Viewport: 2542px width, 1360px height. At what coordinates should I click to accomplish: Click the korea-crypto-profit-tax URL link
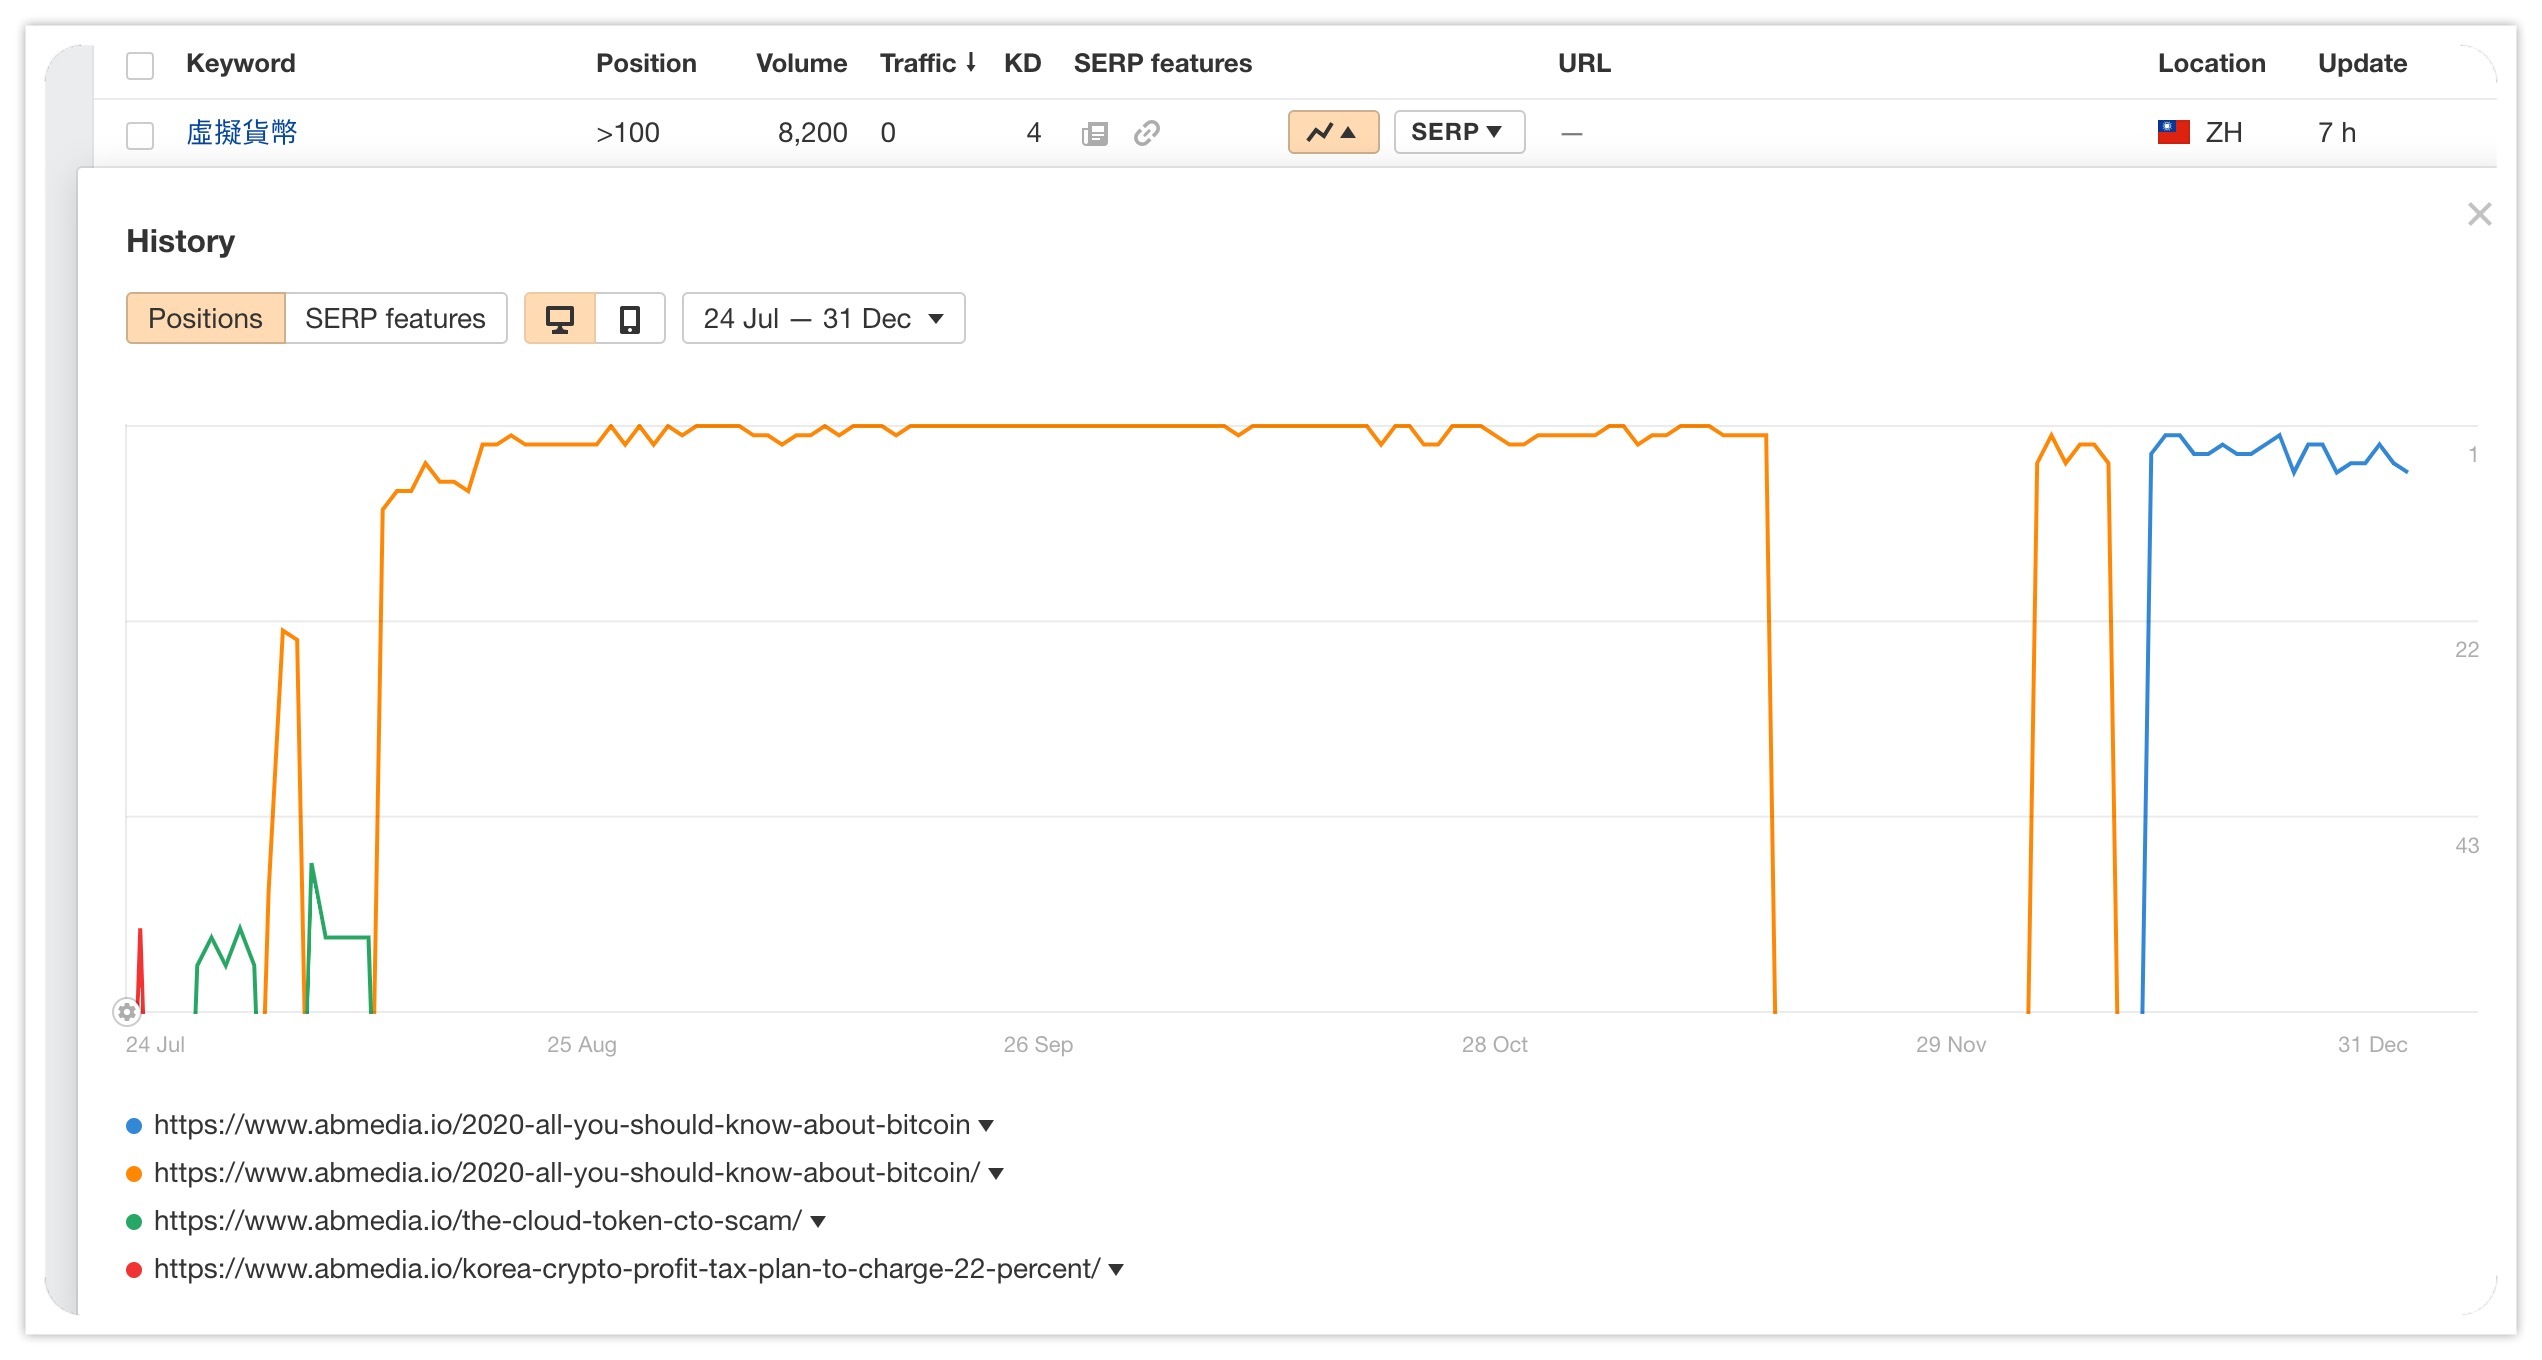tap(626, 1269)
